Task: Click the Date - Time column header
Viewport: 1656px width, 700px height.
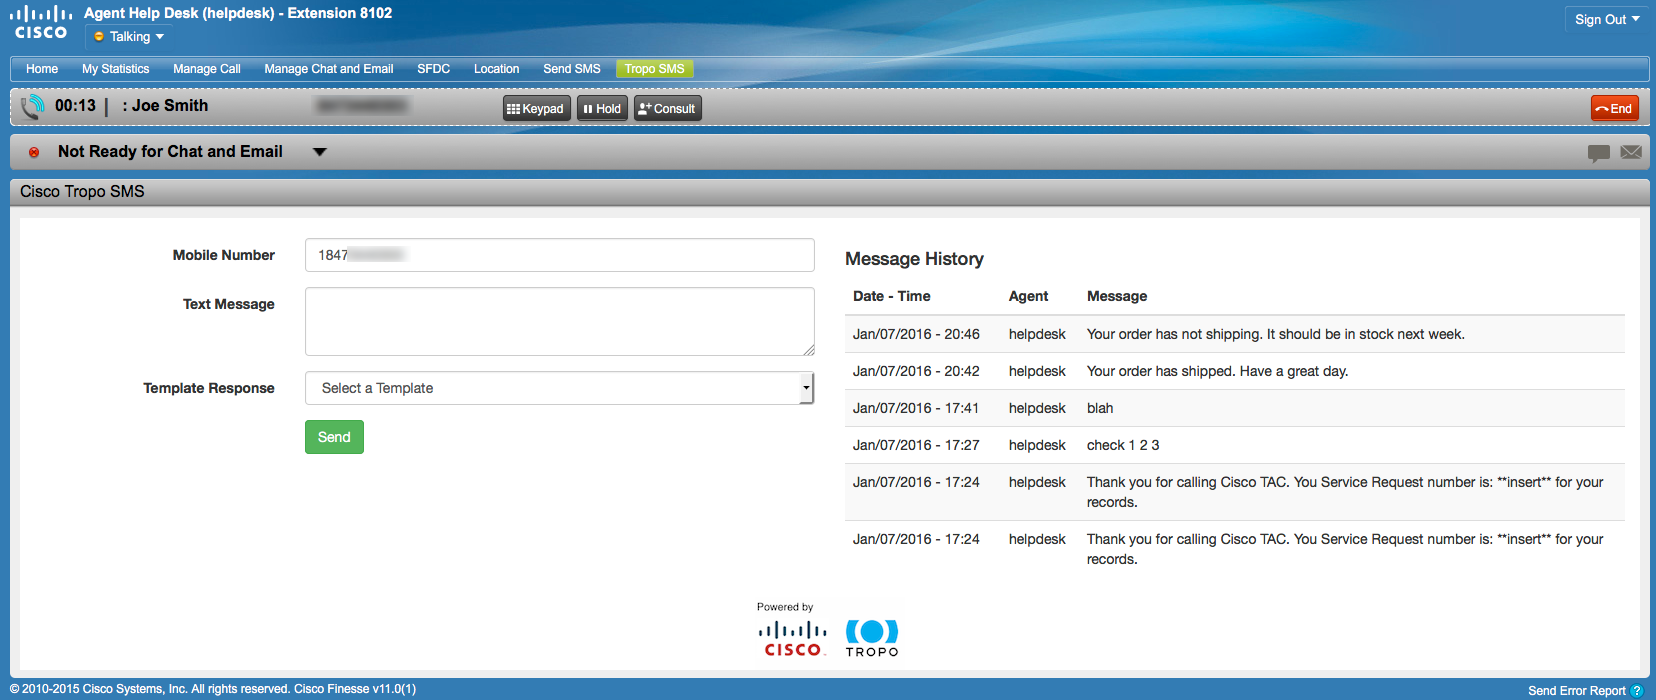Action: pyautogui.click(x=892, y=296)
